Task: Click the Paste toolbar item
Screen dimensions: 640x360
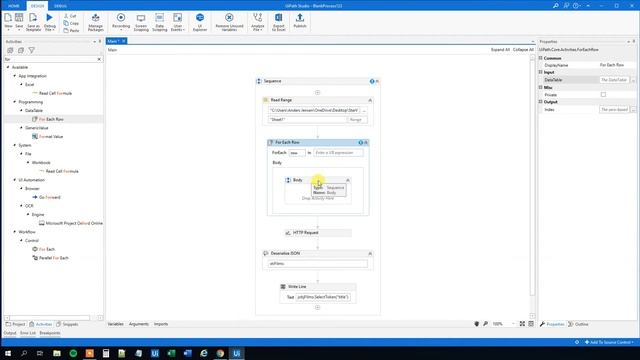Action: [71, 31]
